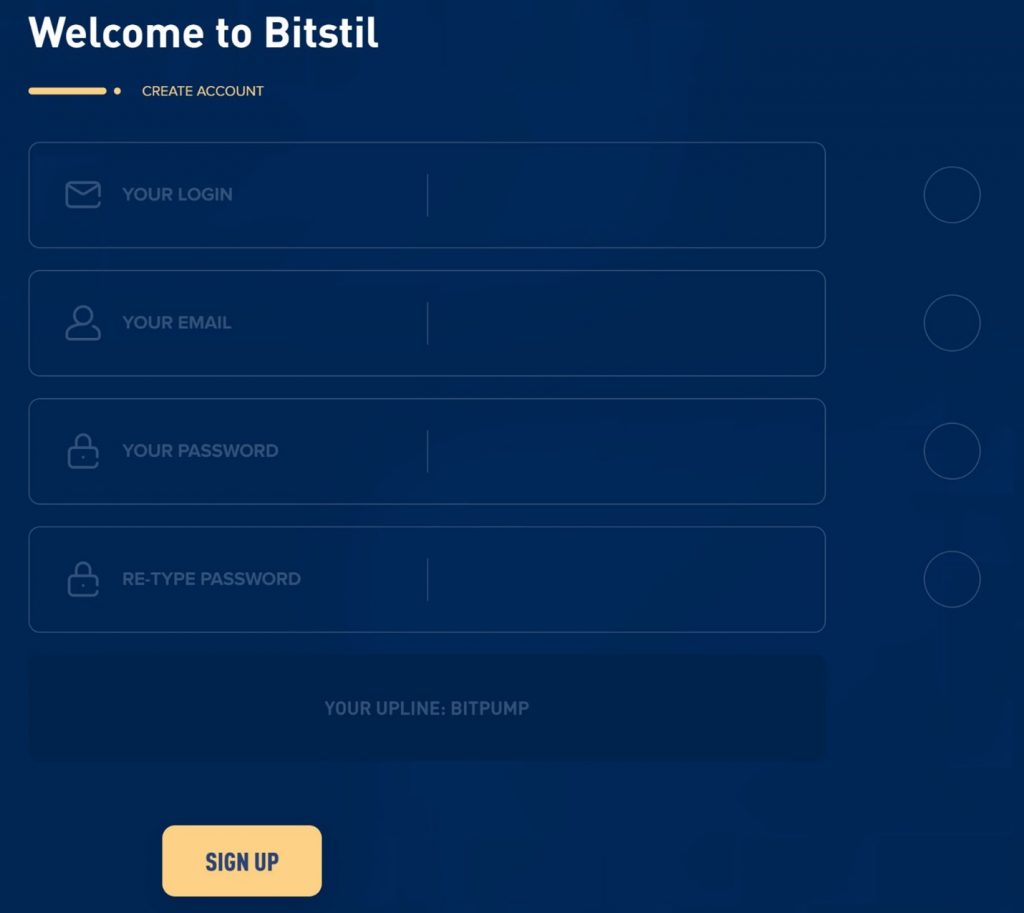Focus the Your Password input area

coord(427,451)
